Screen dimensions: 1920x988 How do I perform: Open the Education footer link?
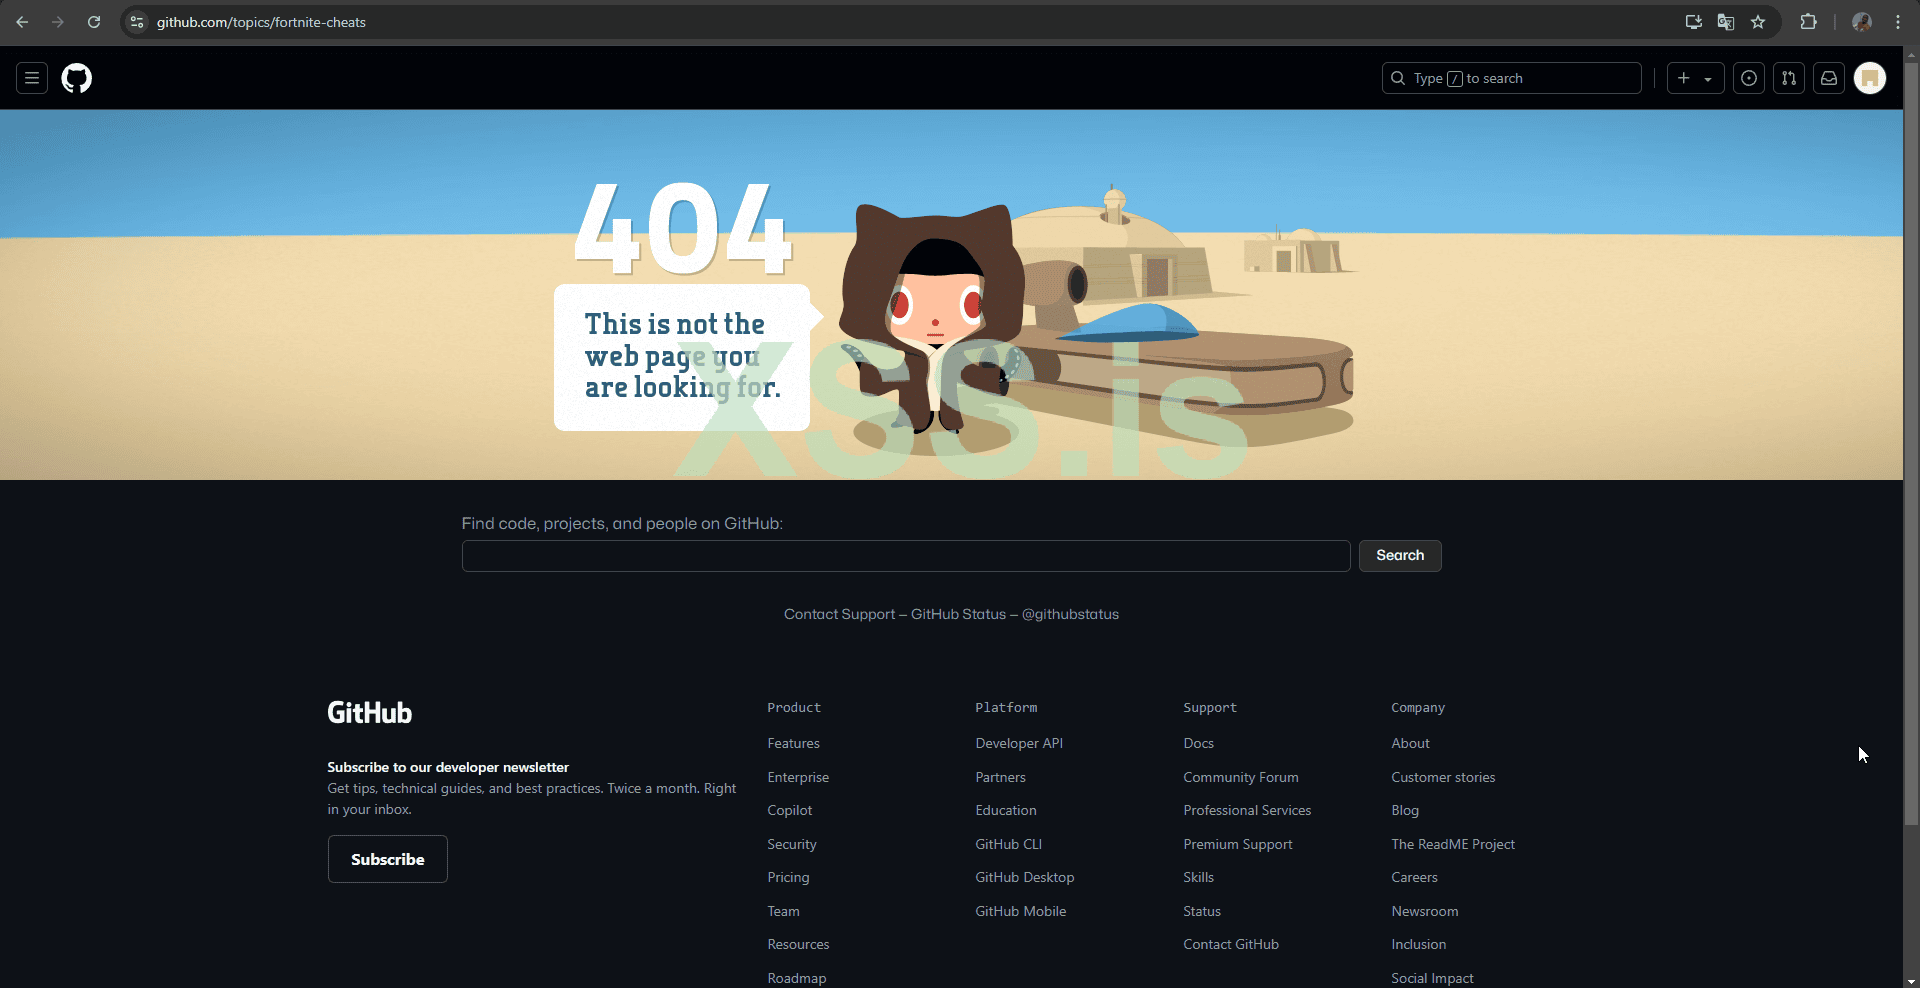1006,810
